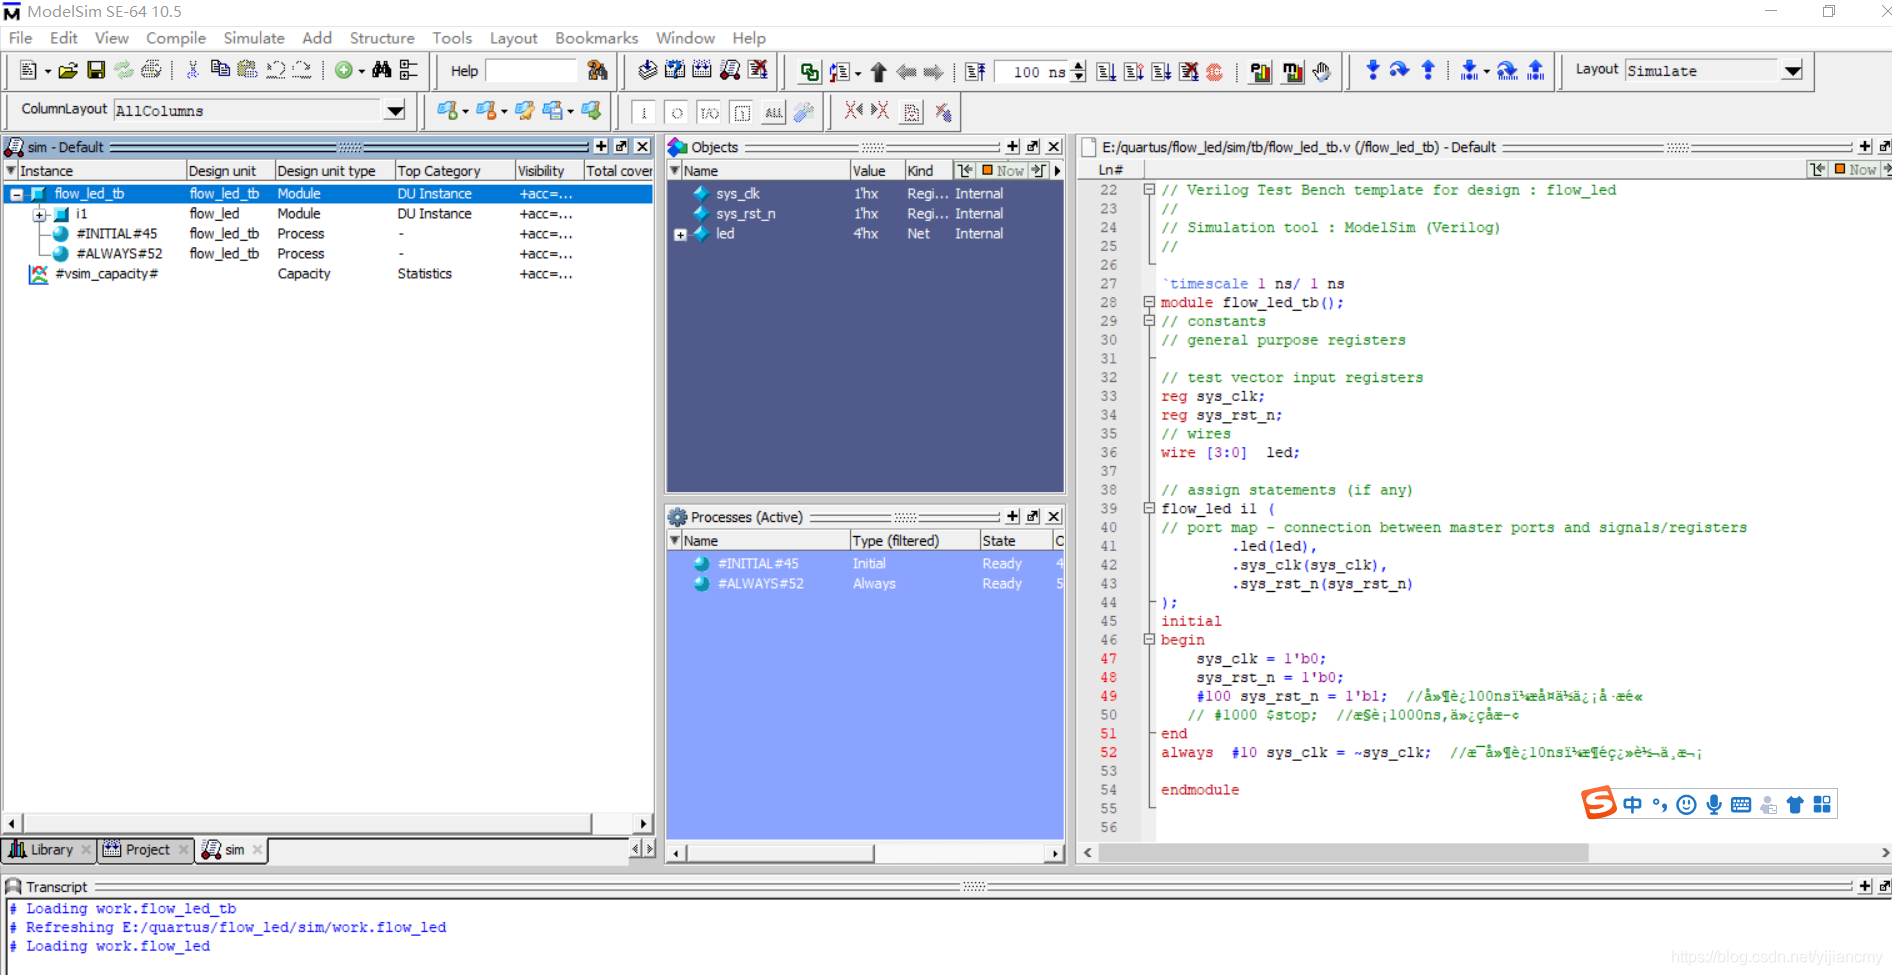Click the New file toolbar icon
This screenshot has width=1892, height=975.
tap(28, 70)
